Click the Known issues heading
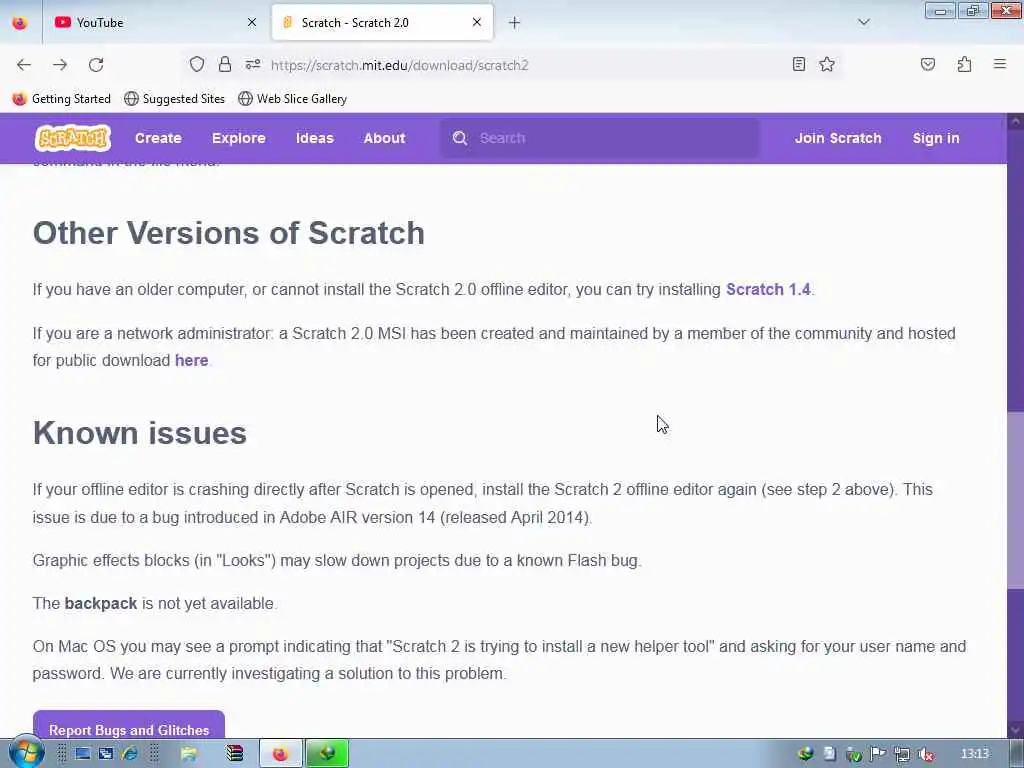This screenshot has height=768, width=1024. [x=140, y=433]
